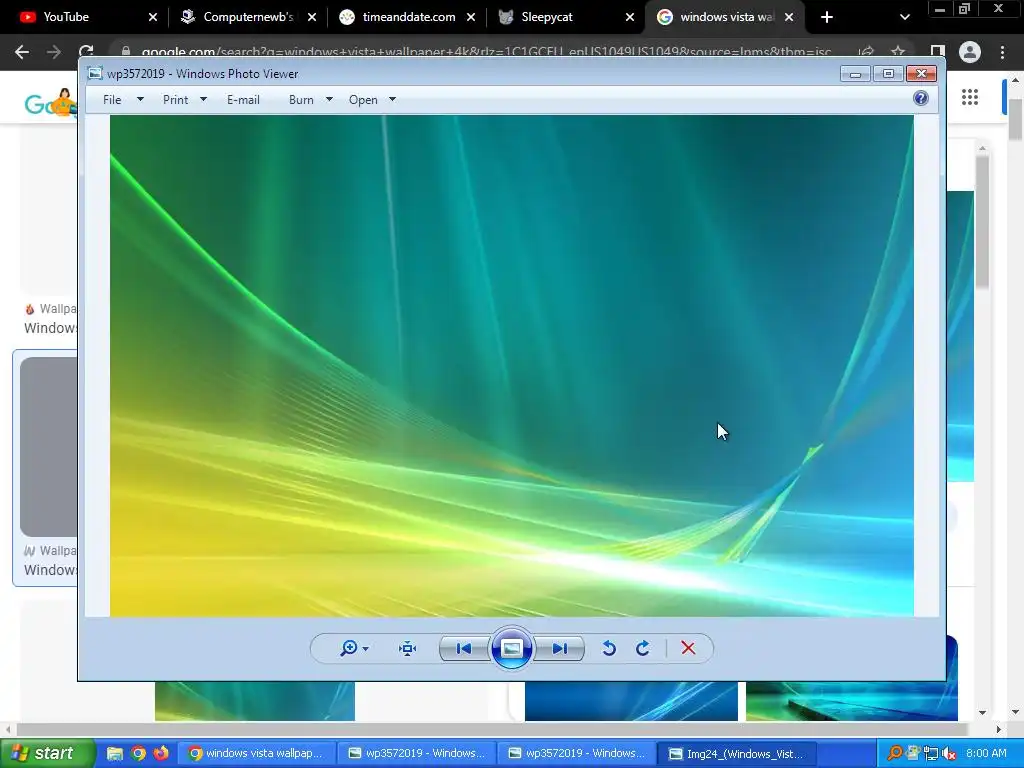Viewport: 1024px width, 768px height.
Task: Open the zoom magnifier control in Photo Viewer
Action: coord(349,648)
